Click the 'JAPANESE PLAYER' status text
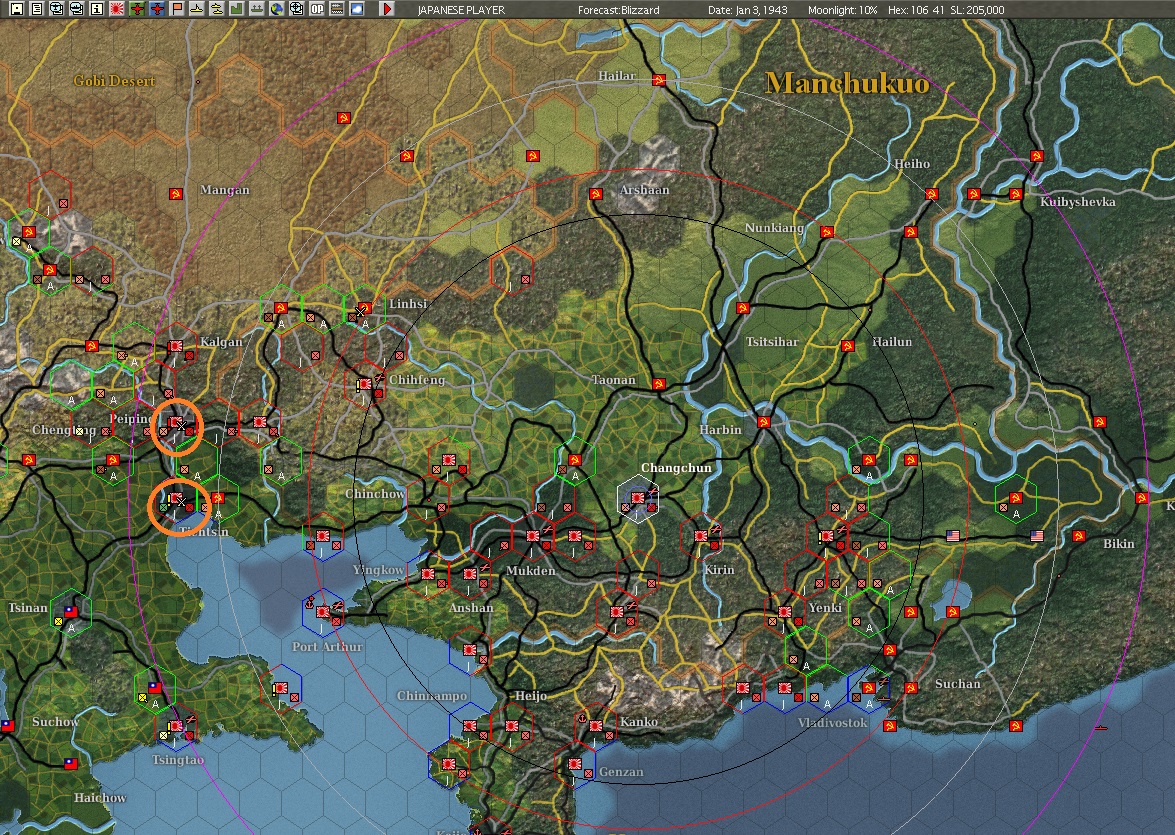Image resolution: width=1175 pixels, height=835 pixels. (x=462, y=10)
